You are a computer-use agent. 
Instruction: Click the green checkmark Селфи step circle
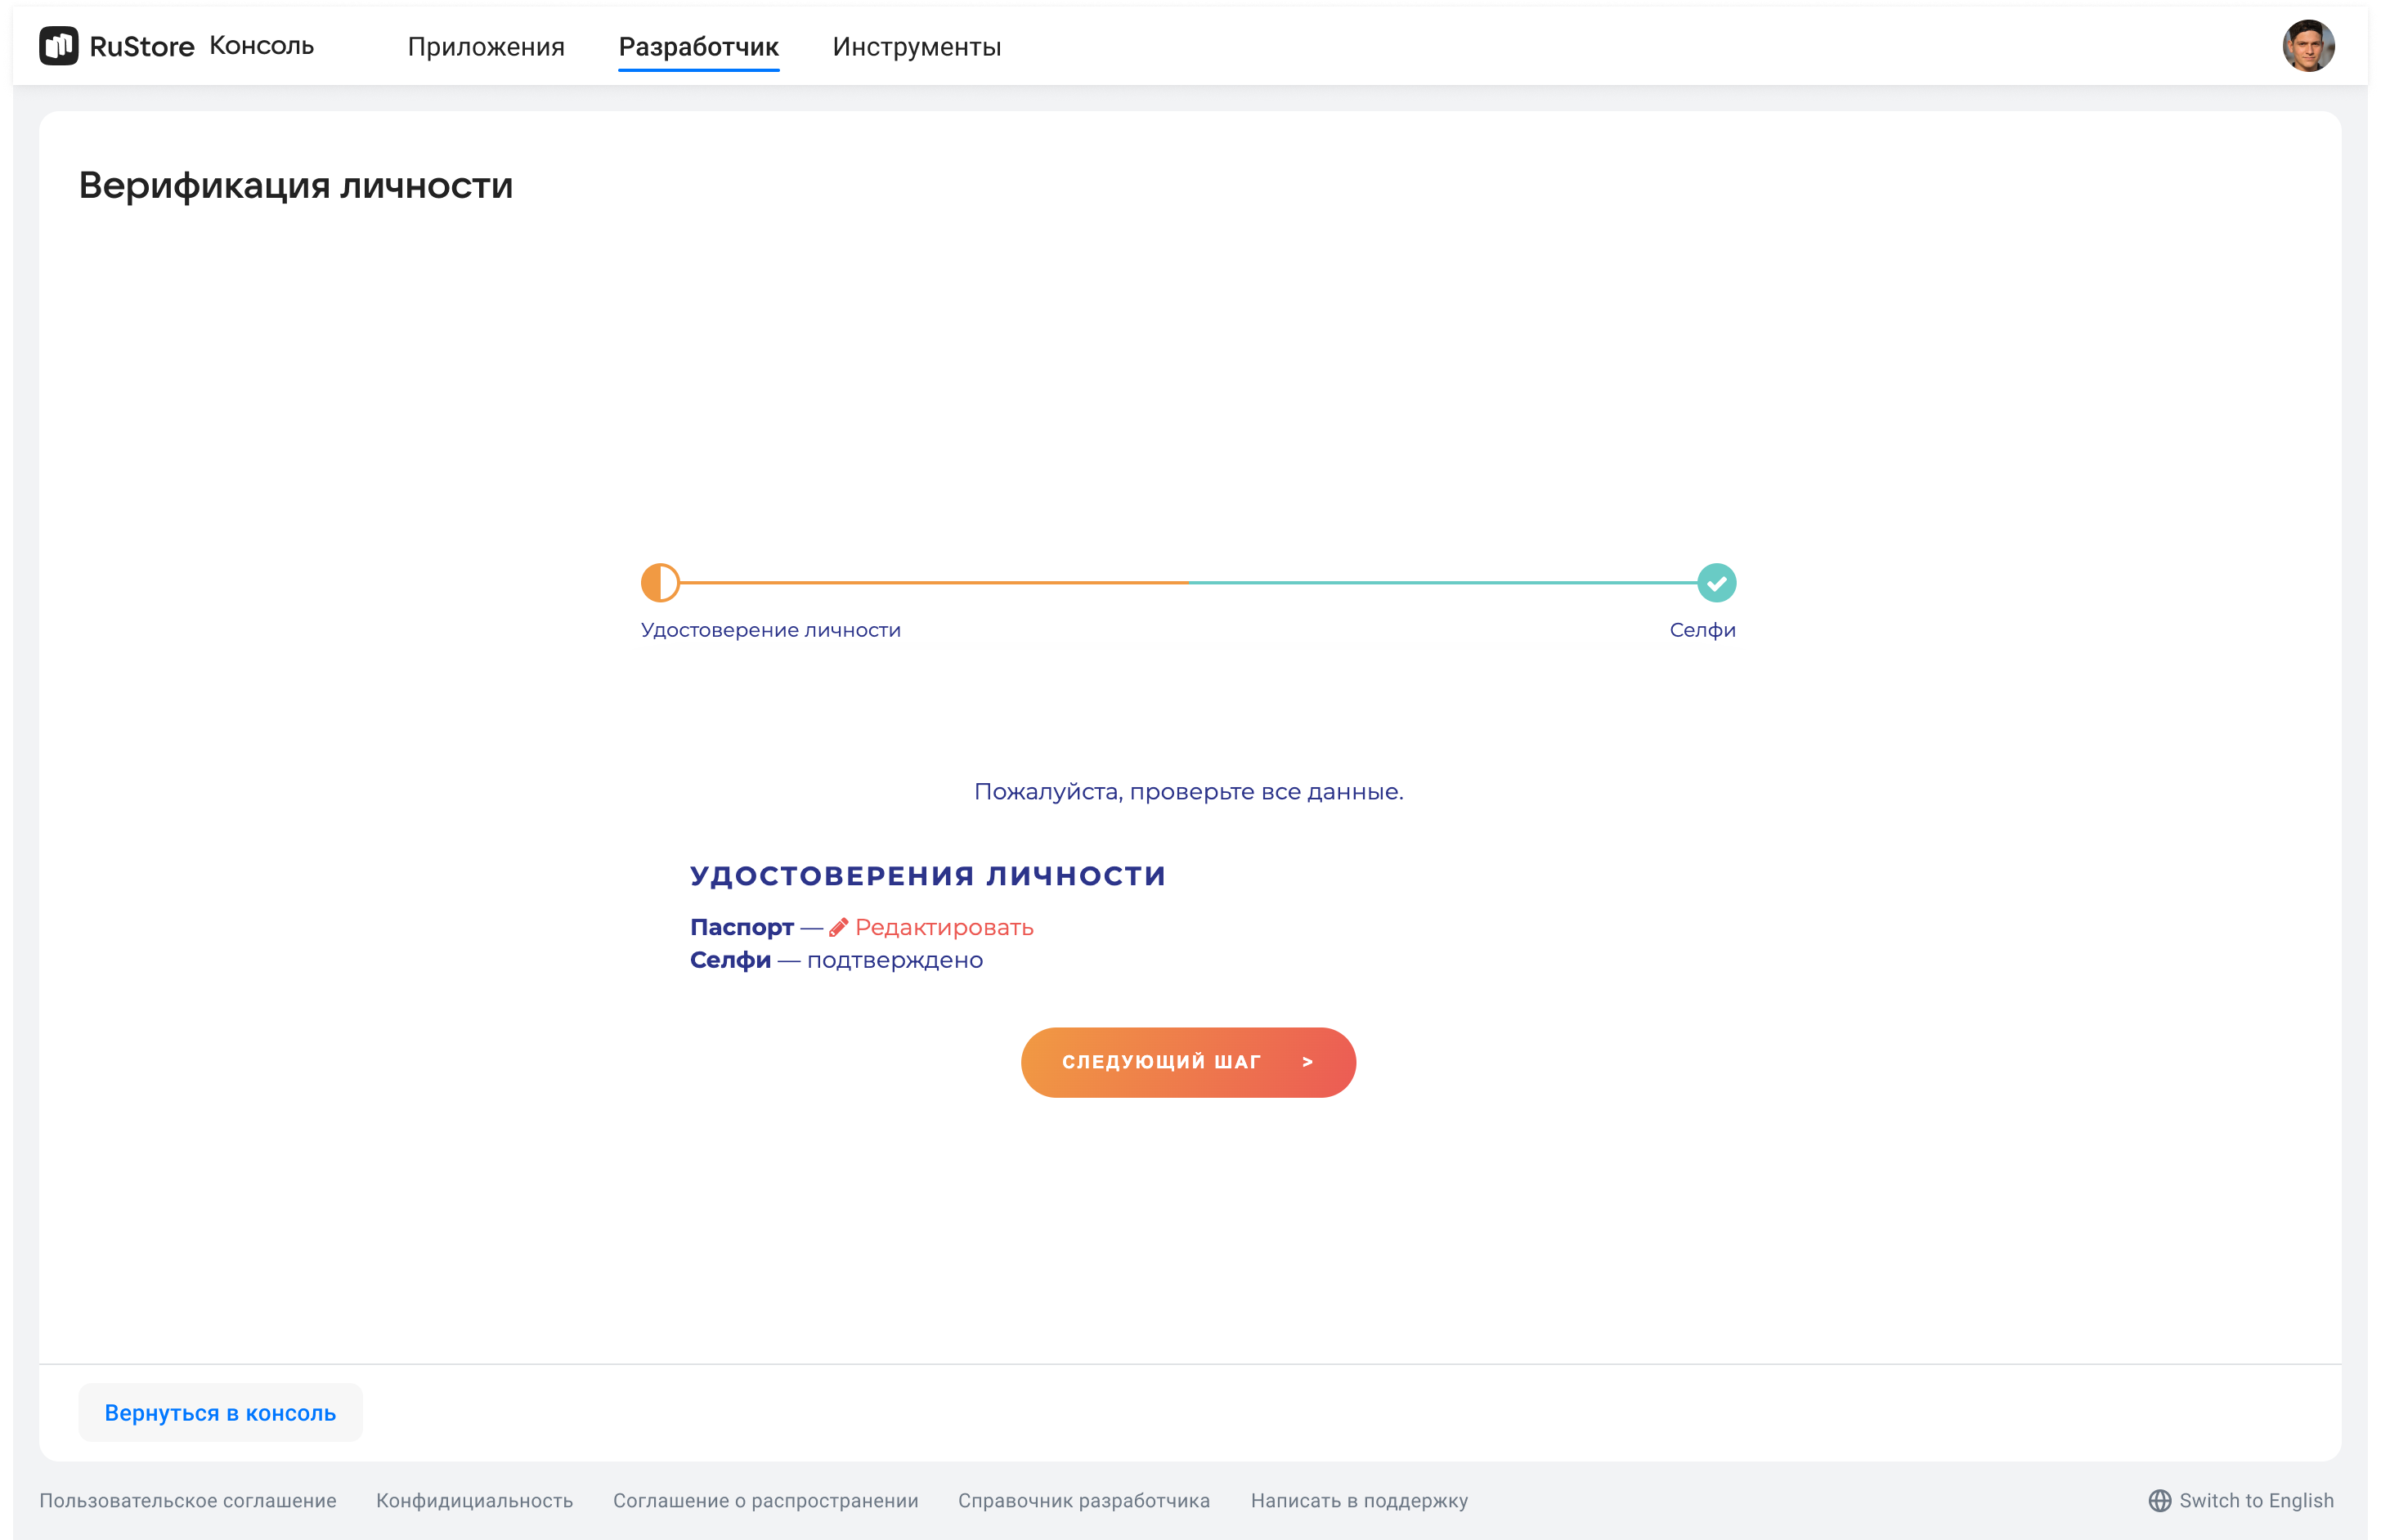pyautogui.click(x=1716, y=583)
